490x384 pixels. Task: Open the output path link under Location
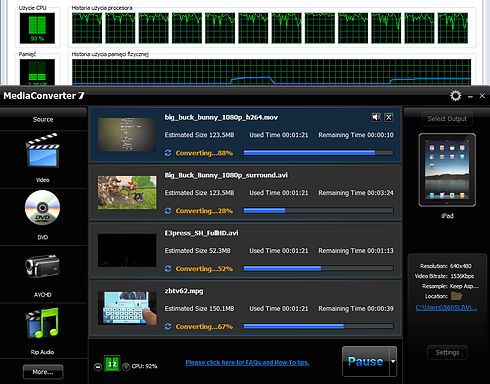coord(446,308)
